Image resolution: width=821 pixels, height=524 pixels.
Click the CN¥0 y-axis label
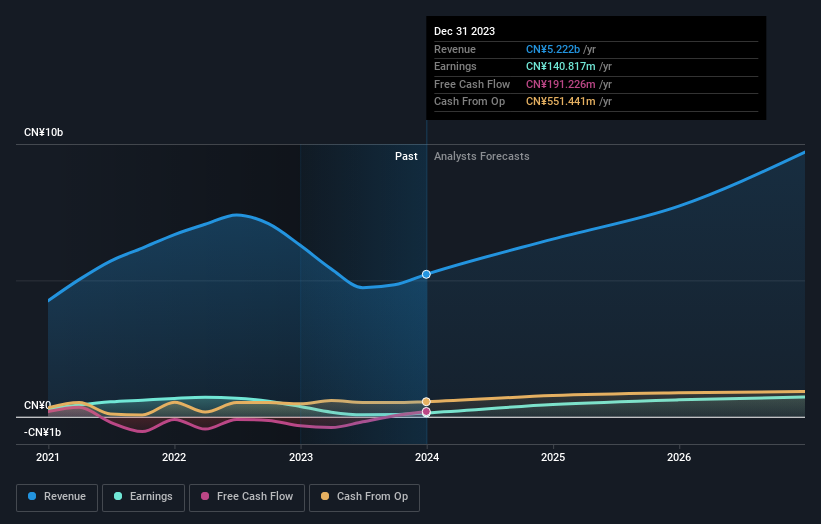point(37,405)
